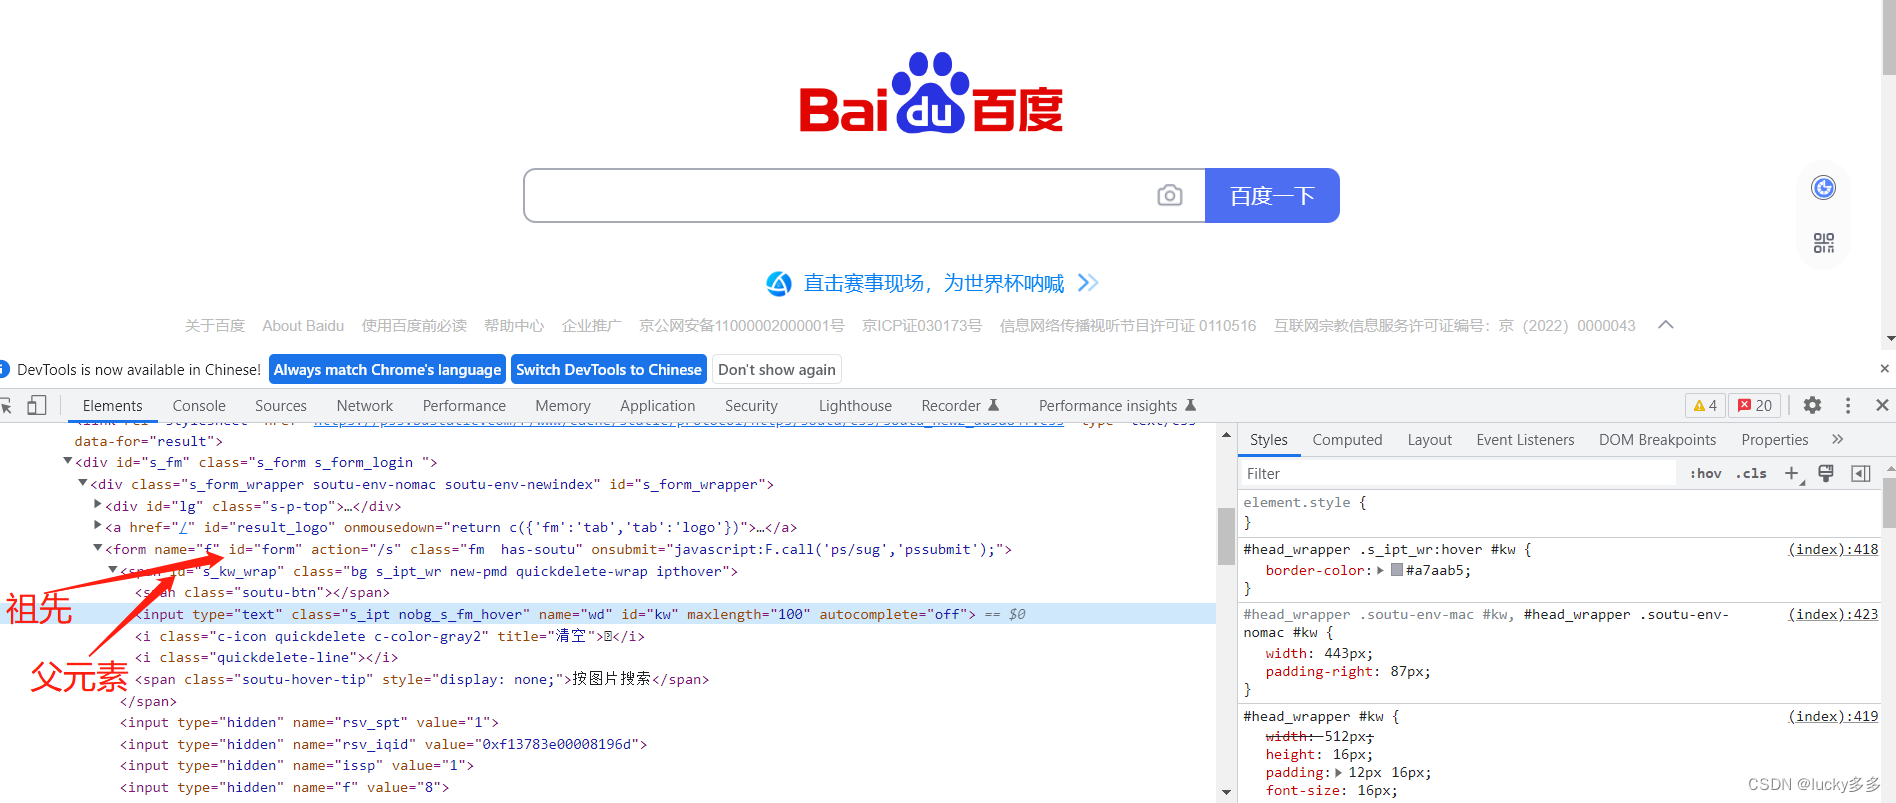Click the Recorder tab flask icon

(994, 405)
